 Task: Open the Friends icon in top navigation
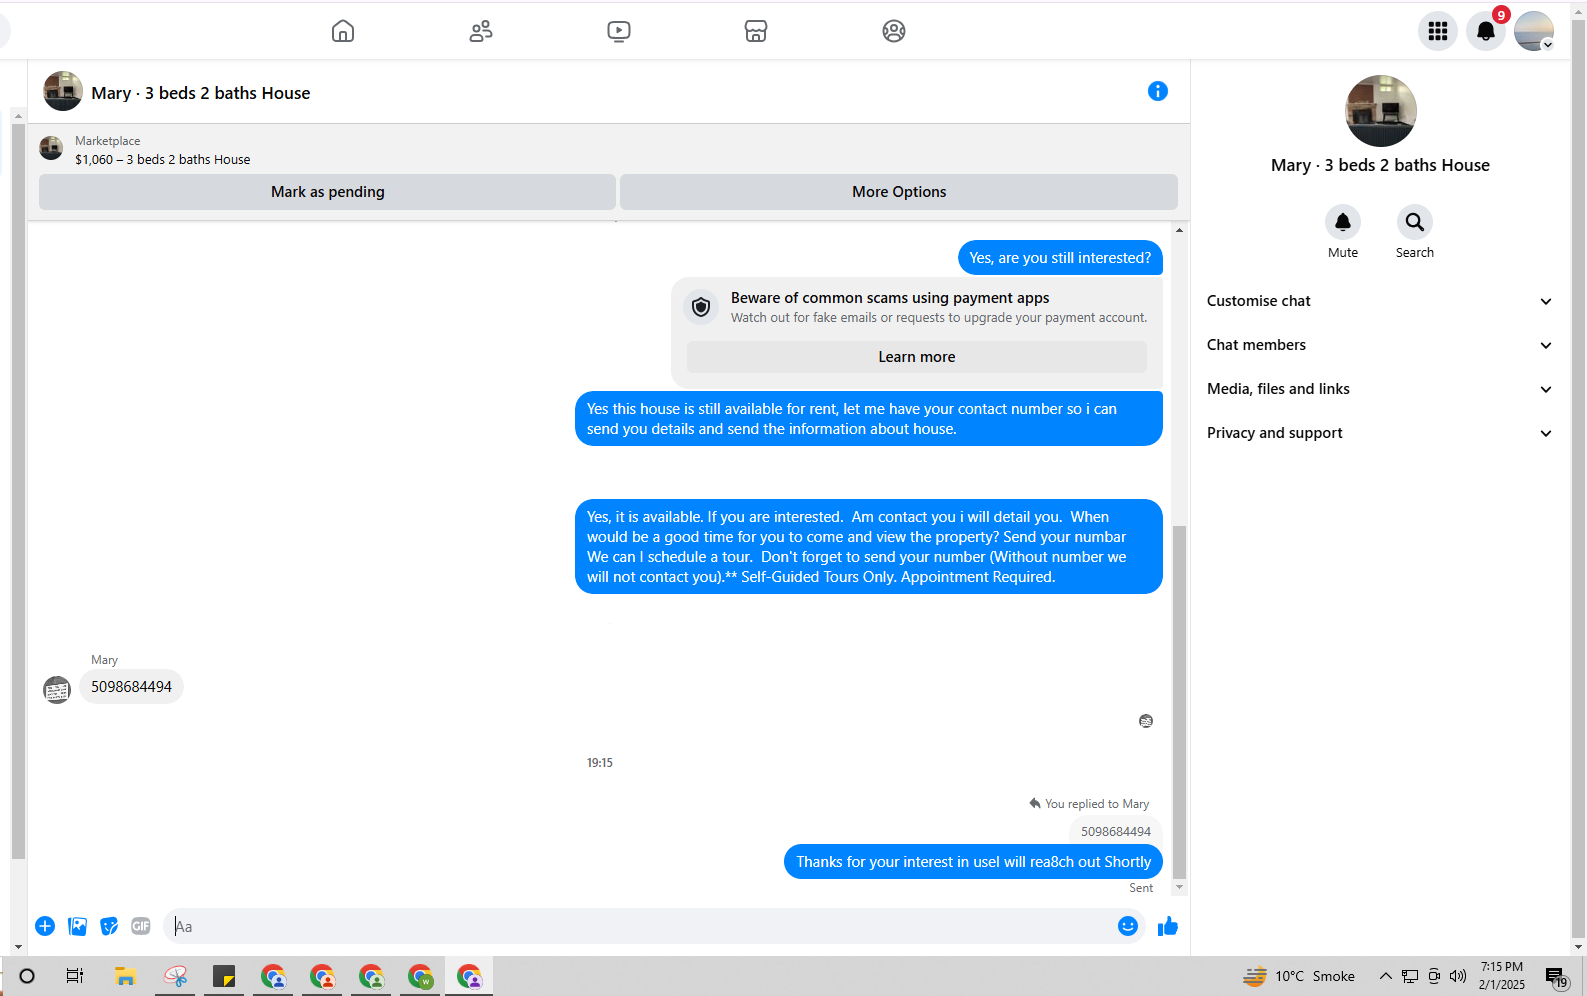point(481,31)
